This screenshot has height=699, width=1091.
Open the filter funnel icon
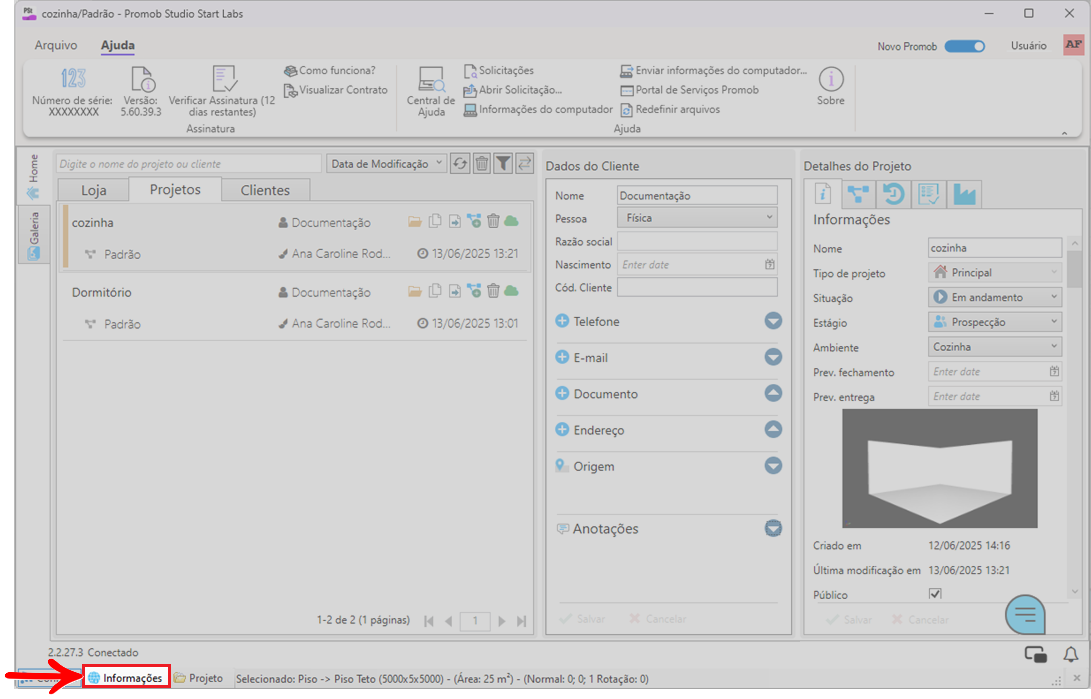click(x=503, y=164)
